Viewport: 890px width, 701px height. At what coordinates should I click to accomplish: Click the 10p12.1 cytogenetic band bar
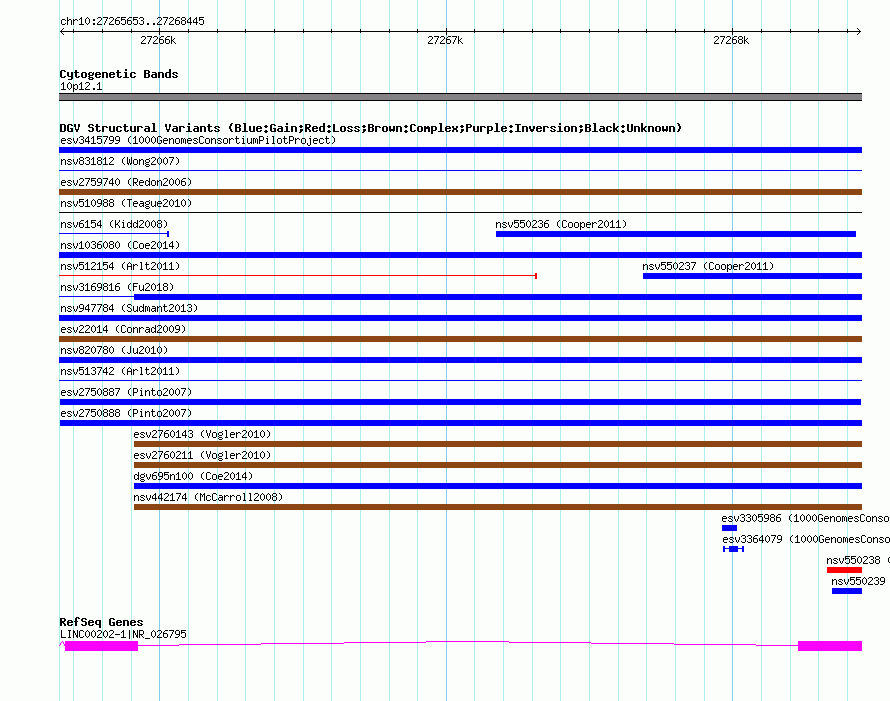460,97
